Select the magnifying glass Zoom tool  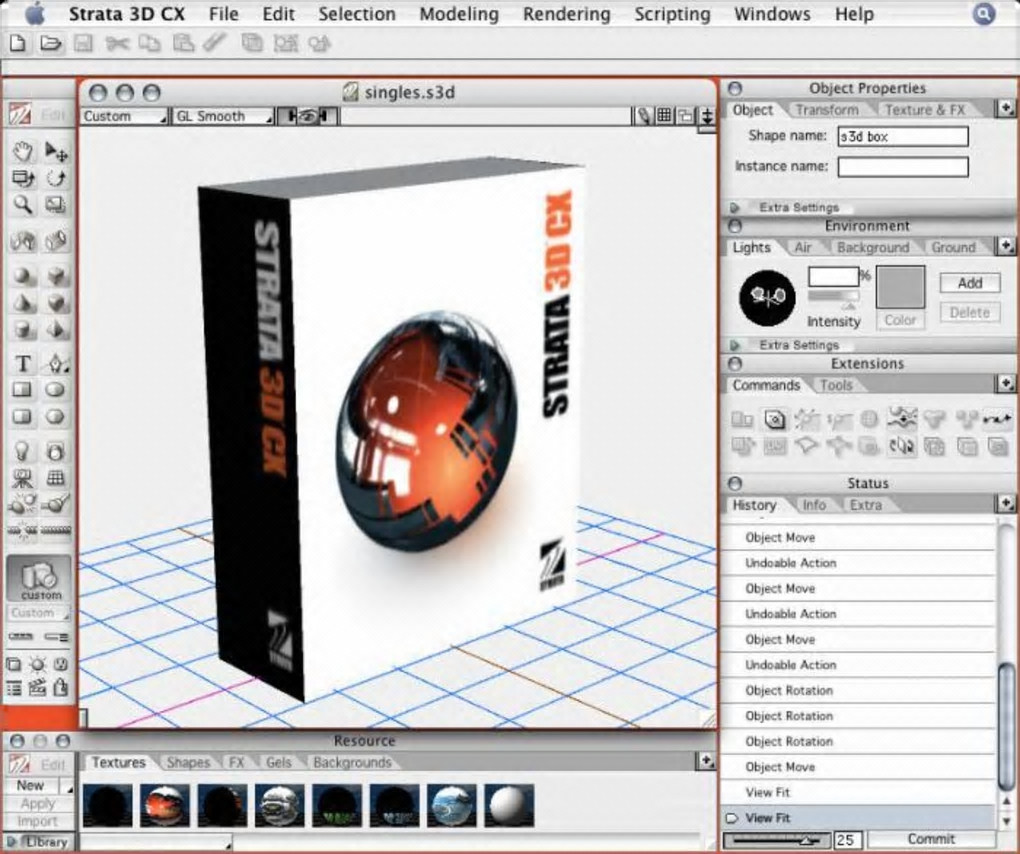coord(23,205)
